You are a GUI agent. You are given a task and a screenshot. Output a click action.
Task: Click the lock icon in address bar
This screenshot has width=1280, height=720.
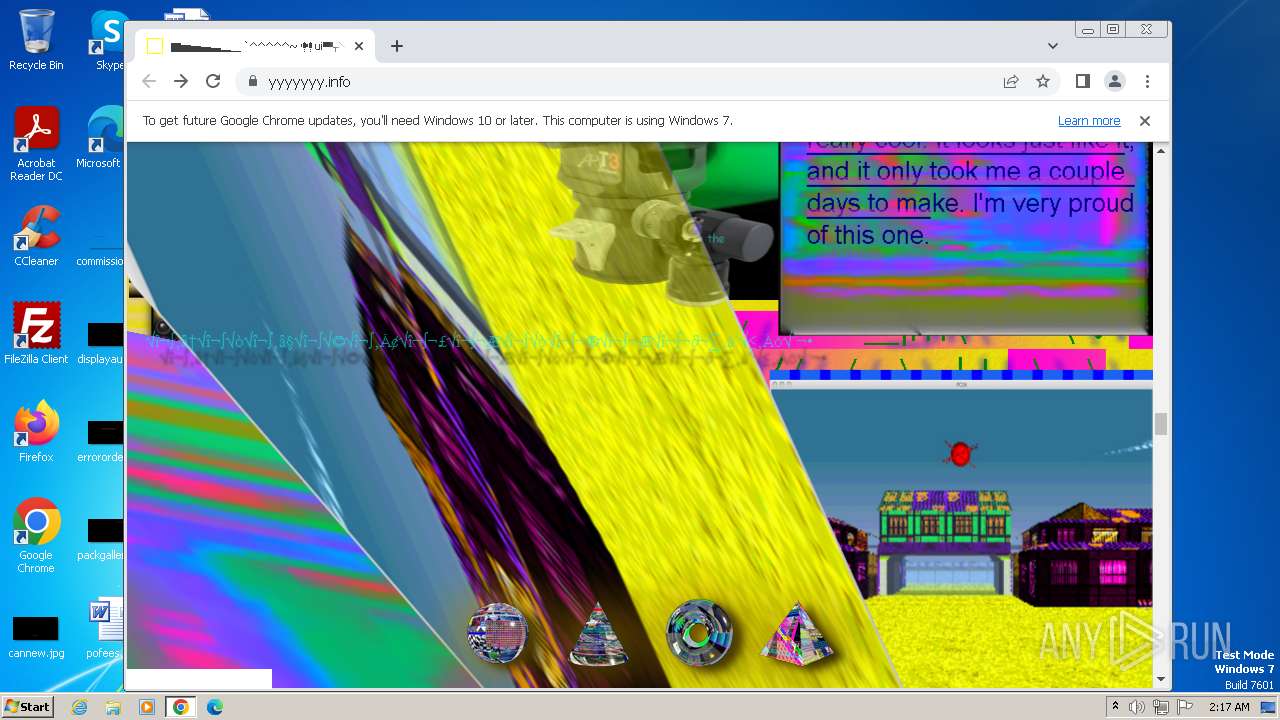(252, 82)
